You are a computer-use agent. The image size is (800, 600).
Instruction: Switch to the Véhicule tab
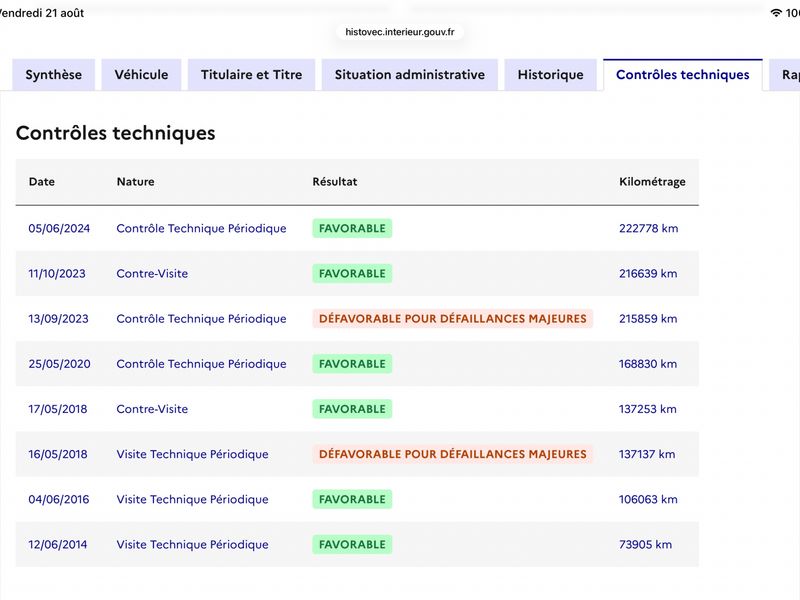(x=141, y=74)
